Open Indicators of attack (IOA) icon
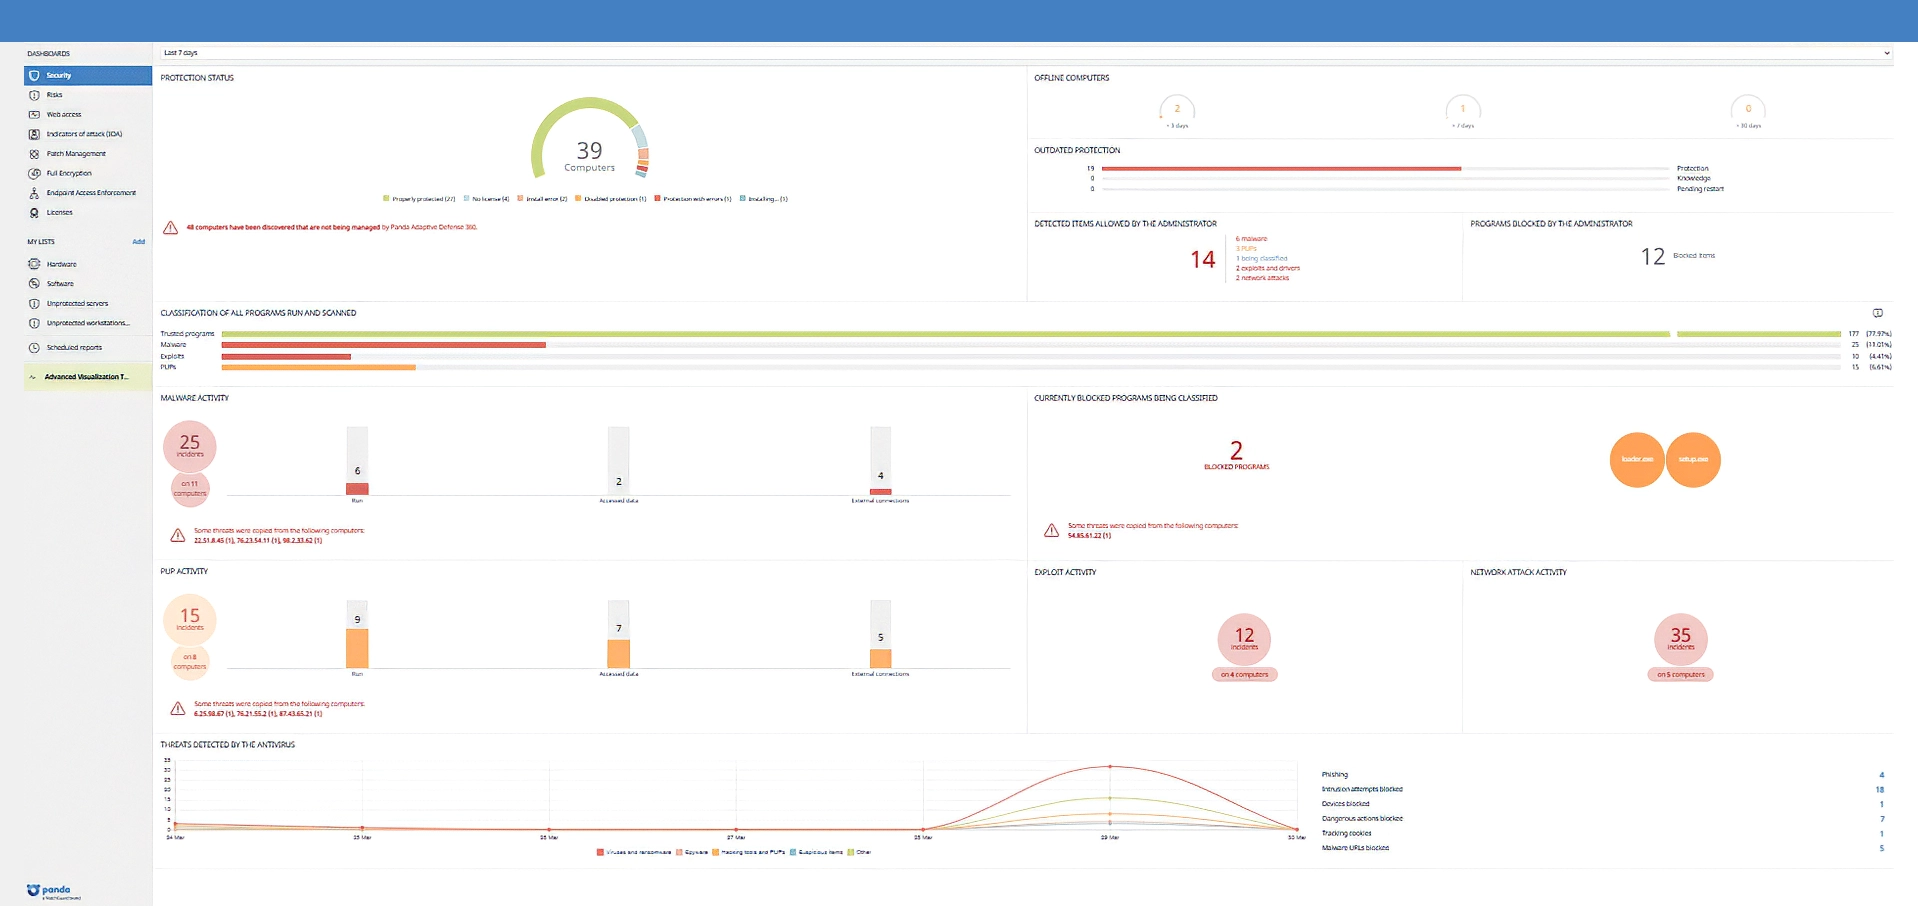1918x906 pixels. (x=34, y=134)
